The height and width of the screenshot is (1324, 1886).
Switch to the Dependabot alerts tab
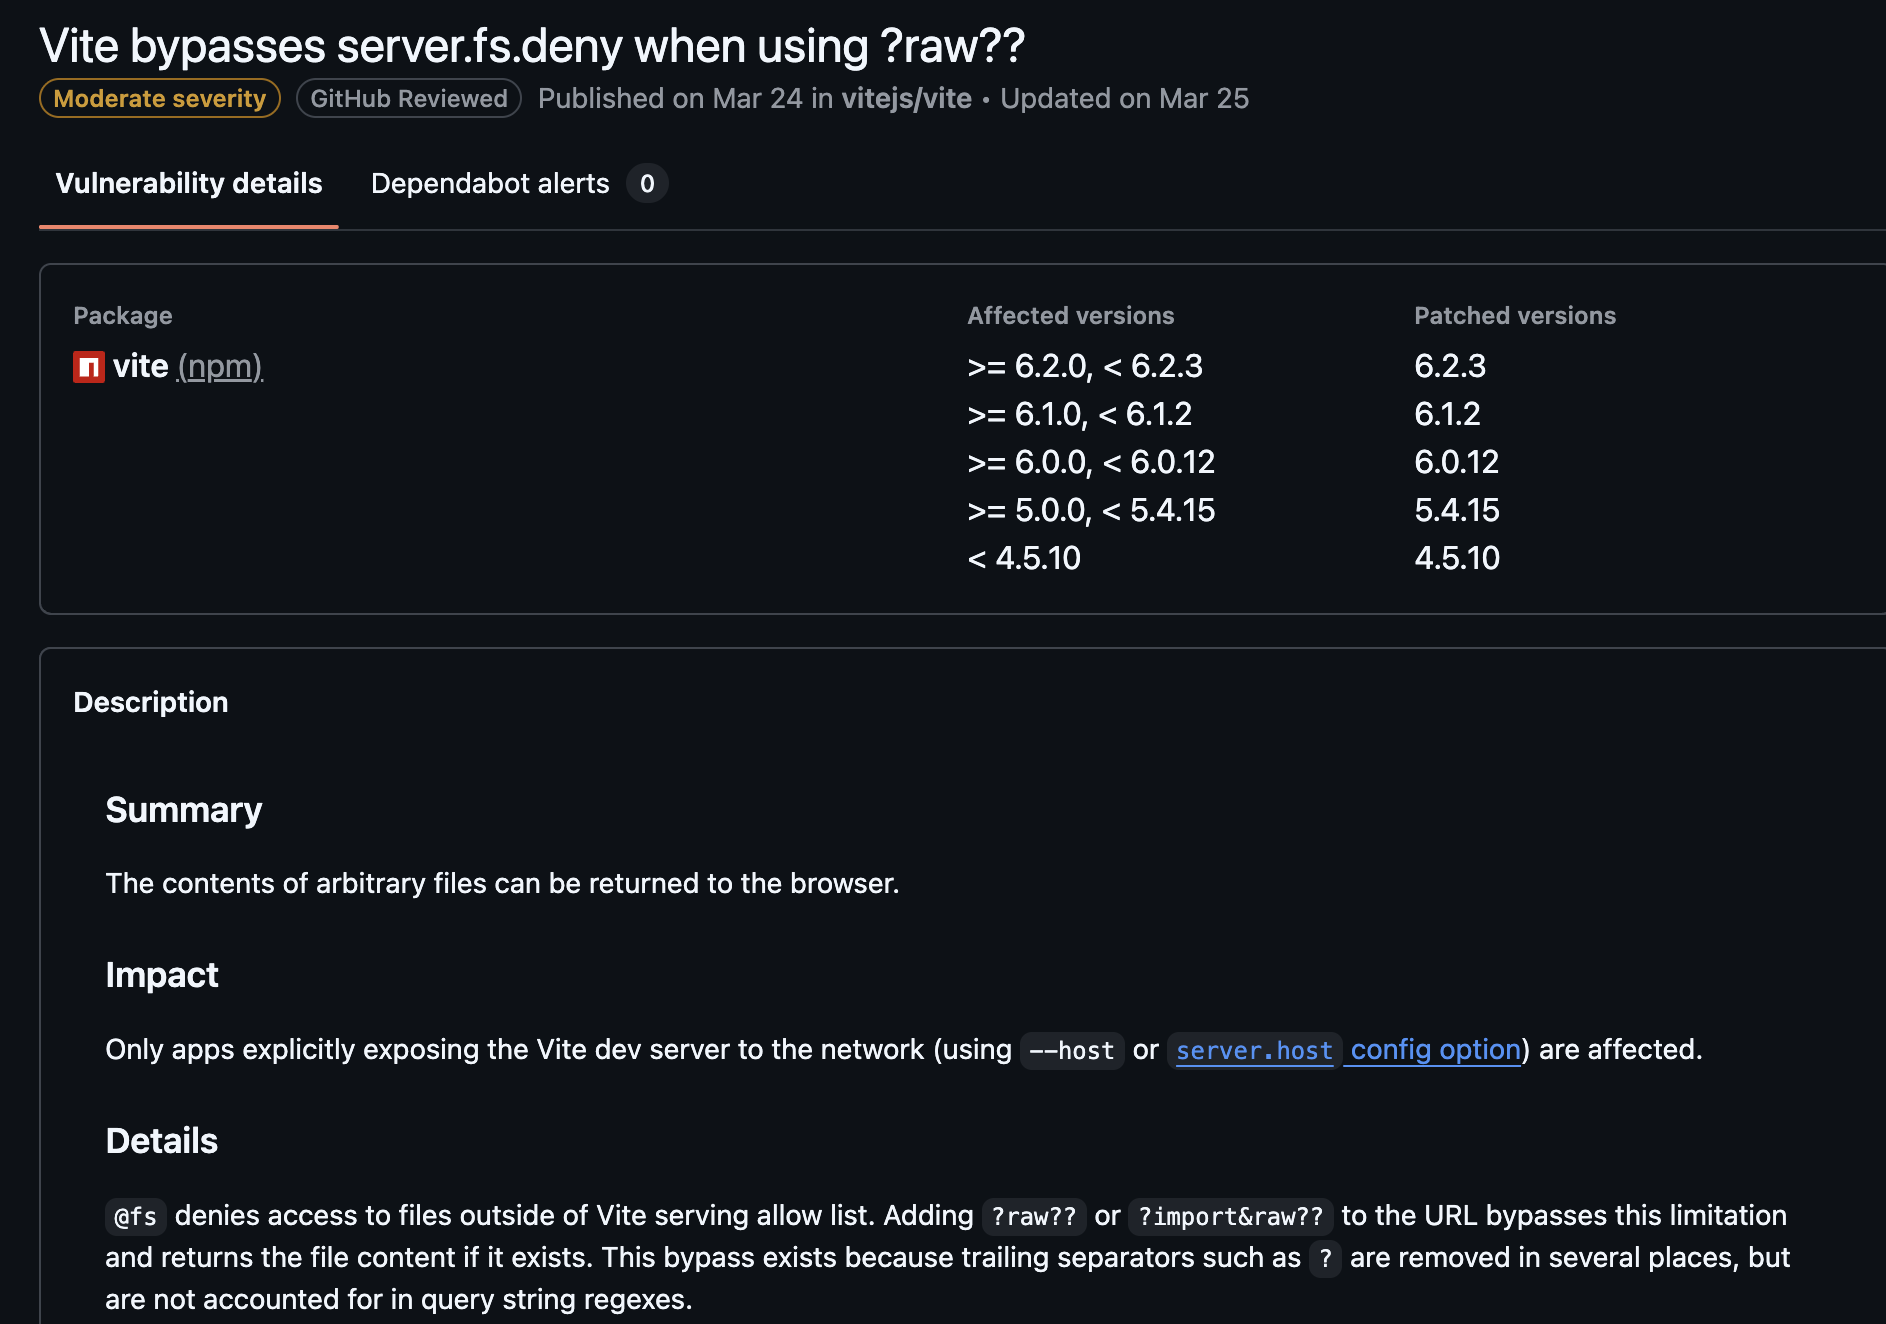[490, 184]
